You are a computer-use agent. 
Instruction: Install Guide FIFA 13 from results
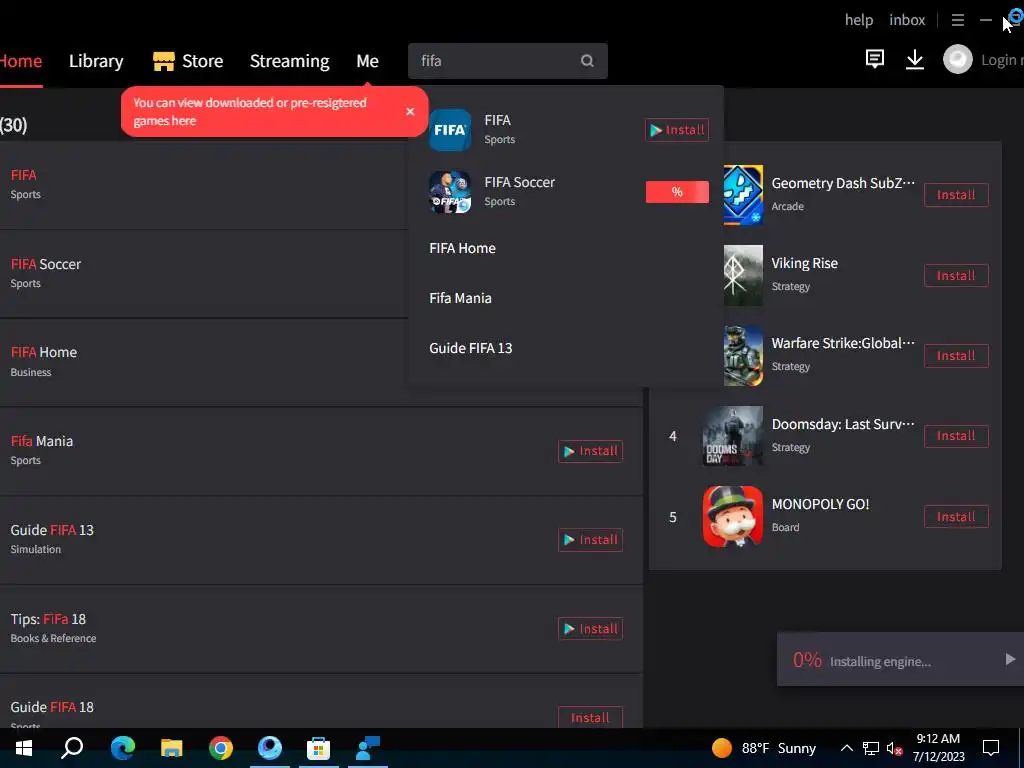(590, 540)
